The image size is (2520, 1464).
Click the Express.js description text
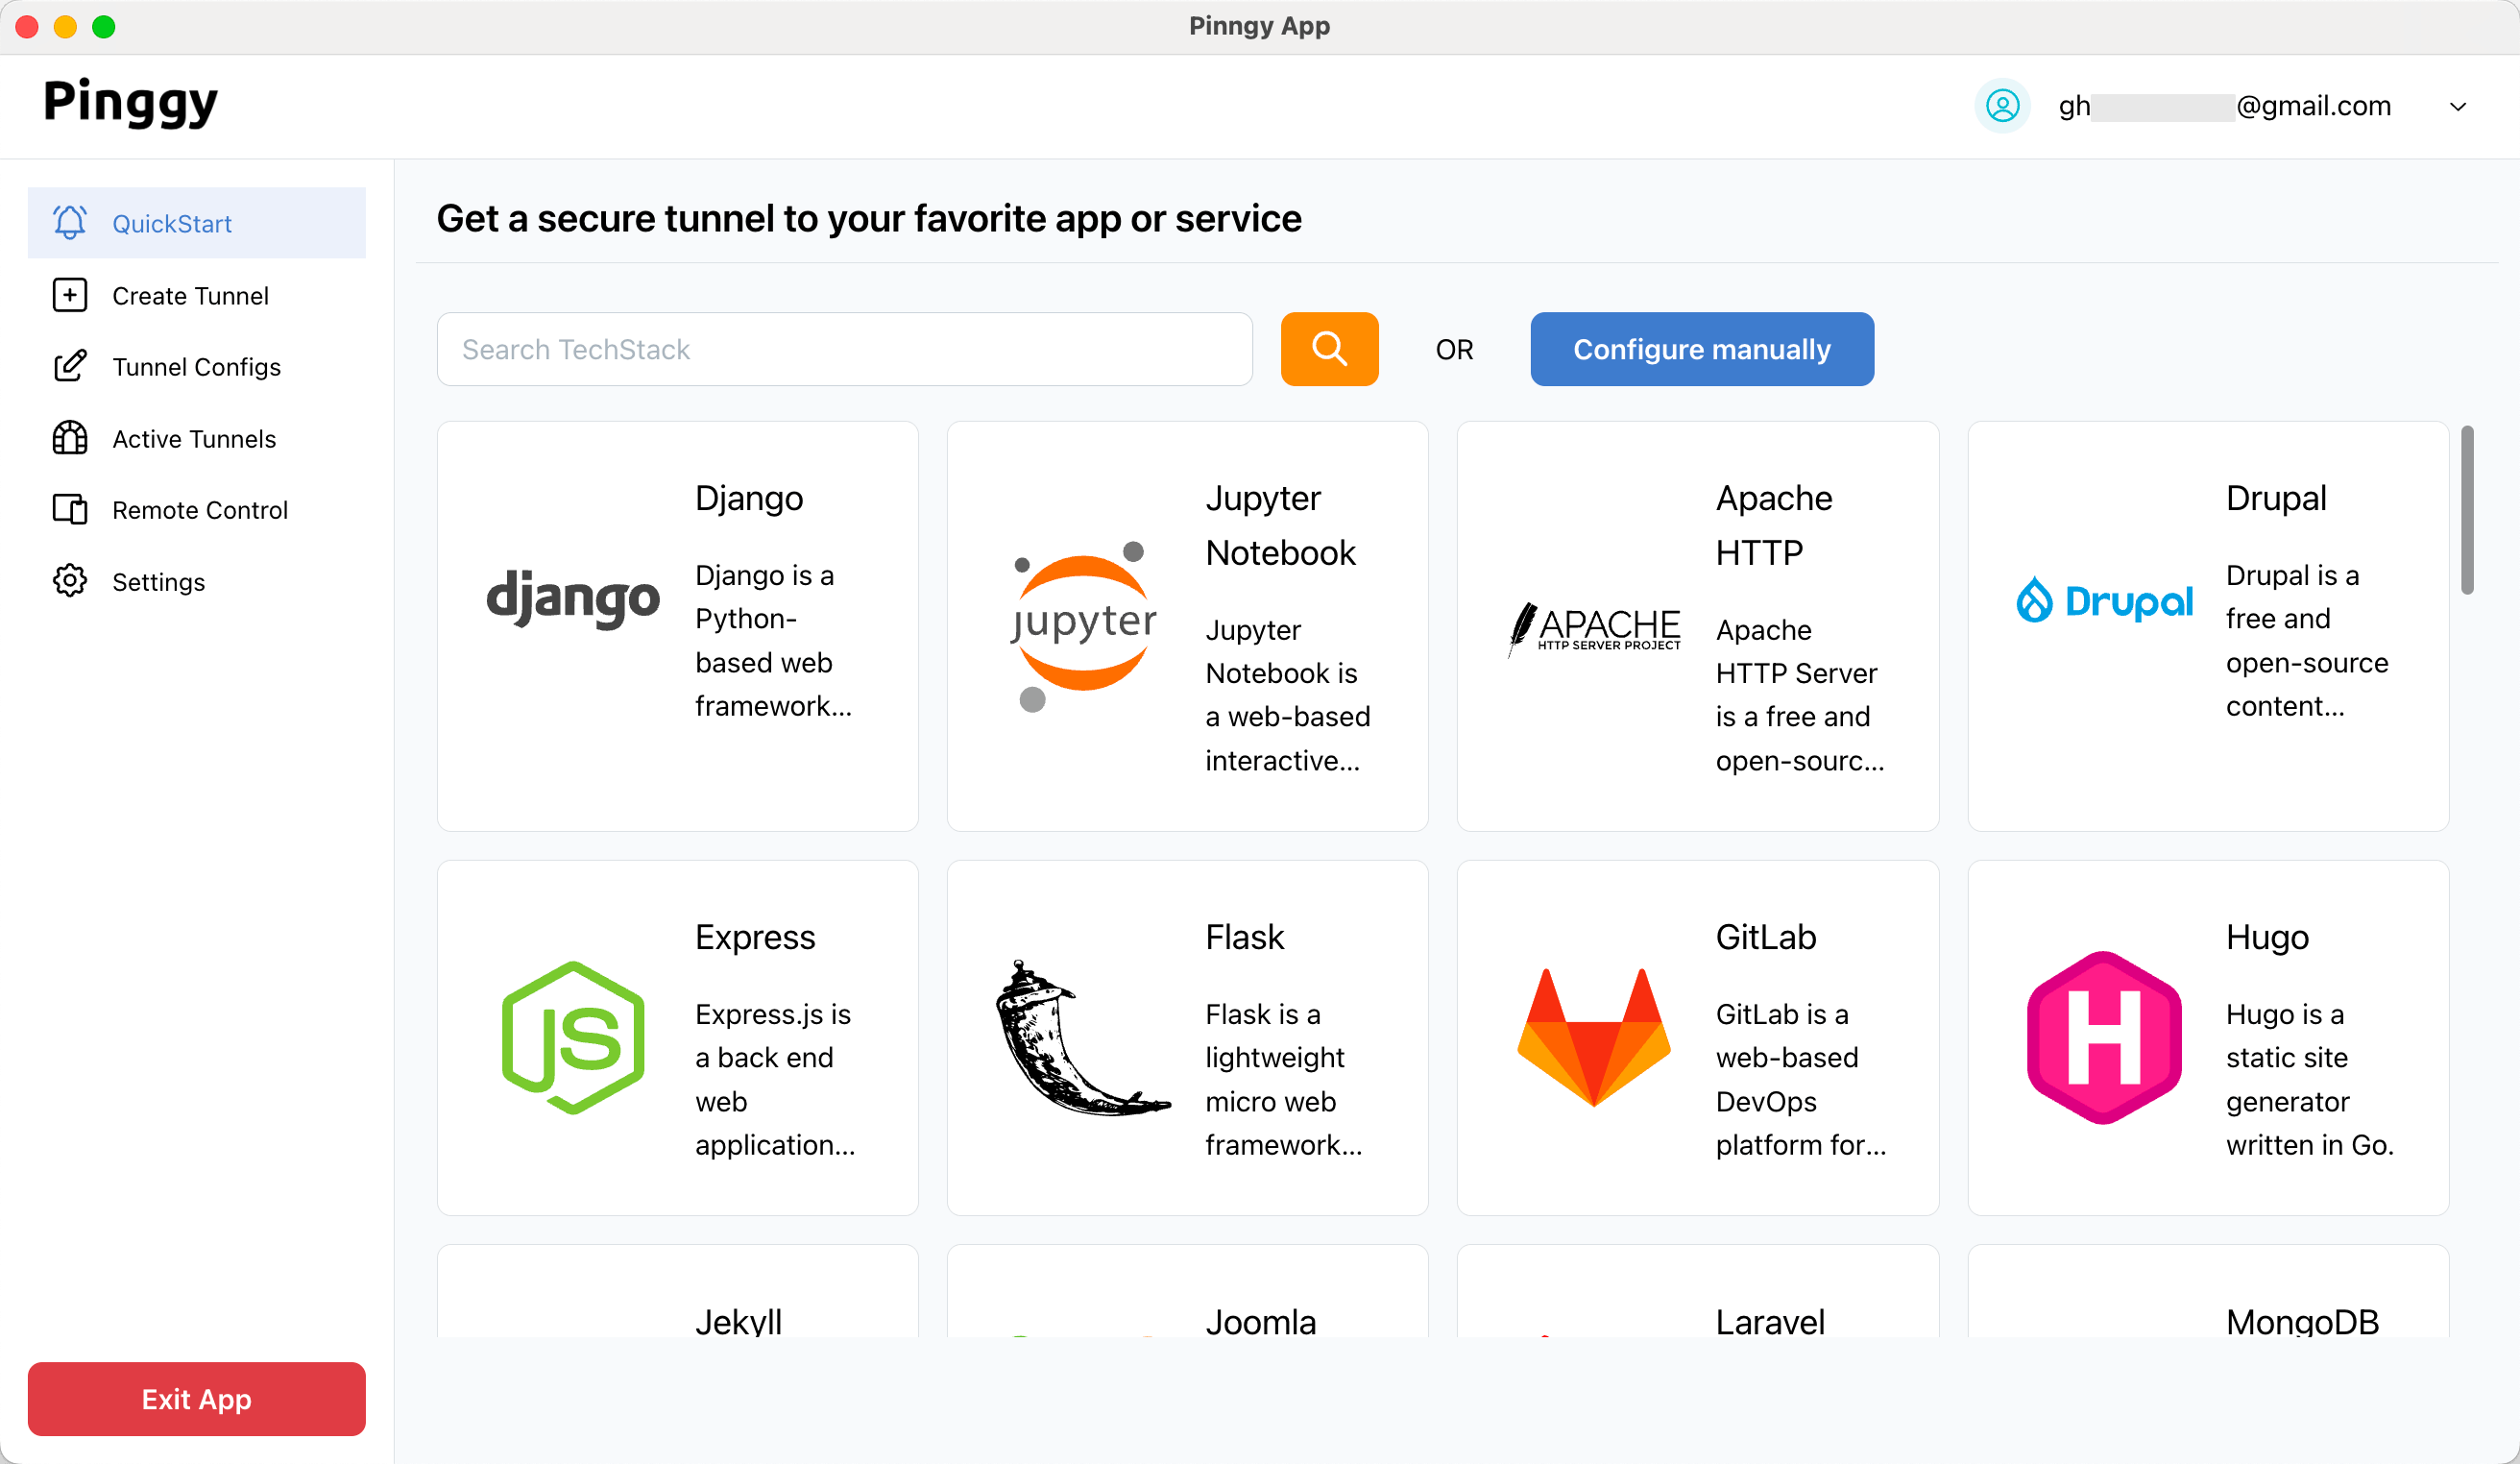pyautogui.click(x=775, y=1079)
